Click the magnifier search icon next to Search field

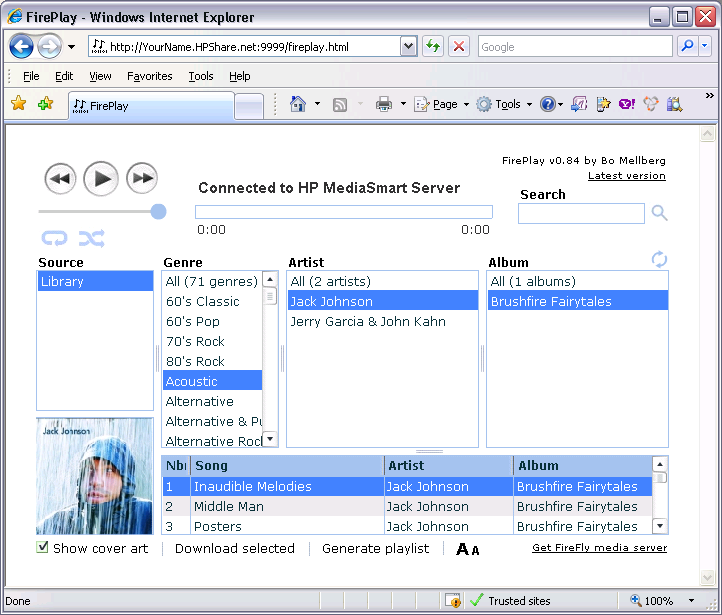point(659,213)
